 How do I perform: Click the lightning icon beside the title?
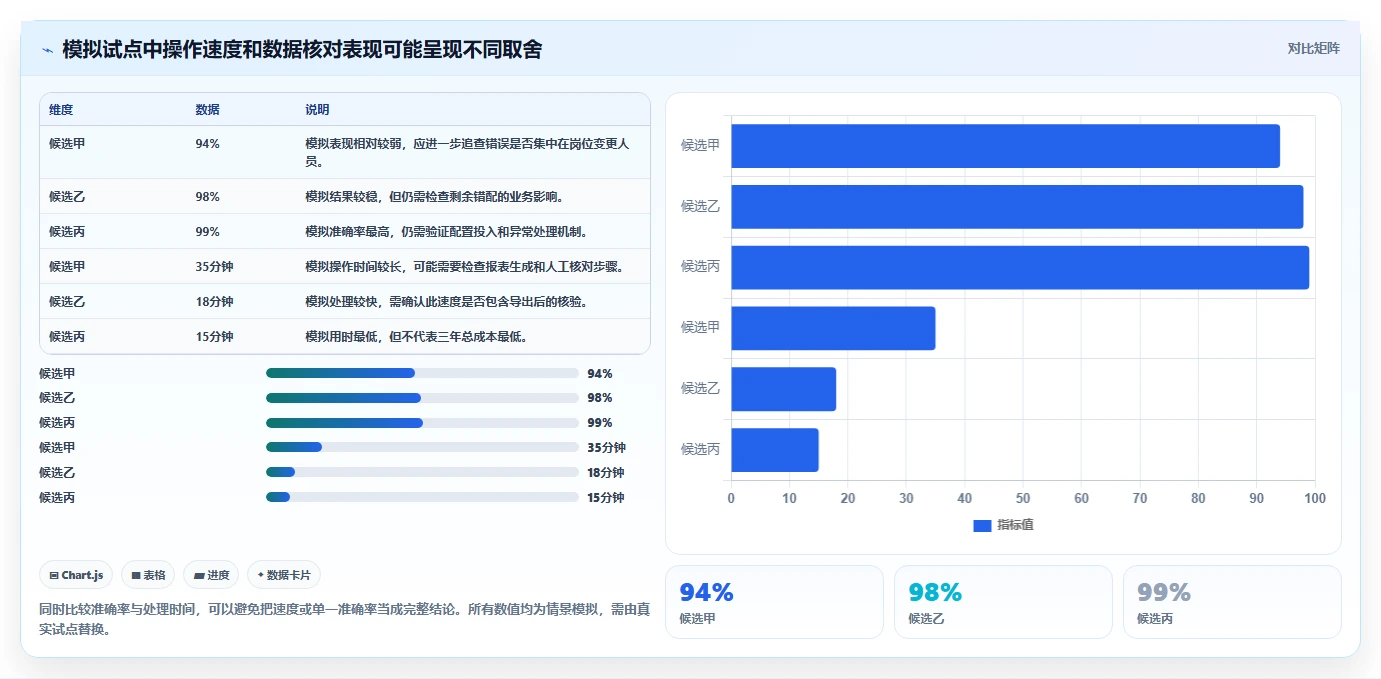click(x=48, y=50)
